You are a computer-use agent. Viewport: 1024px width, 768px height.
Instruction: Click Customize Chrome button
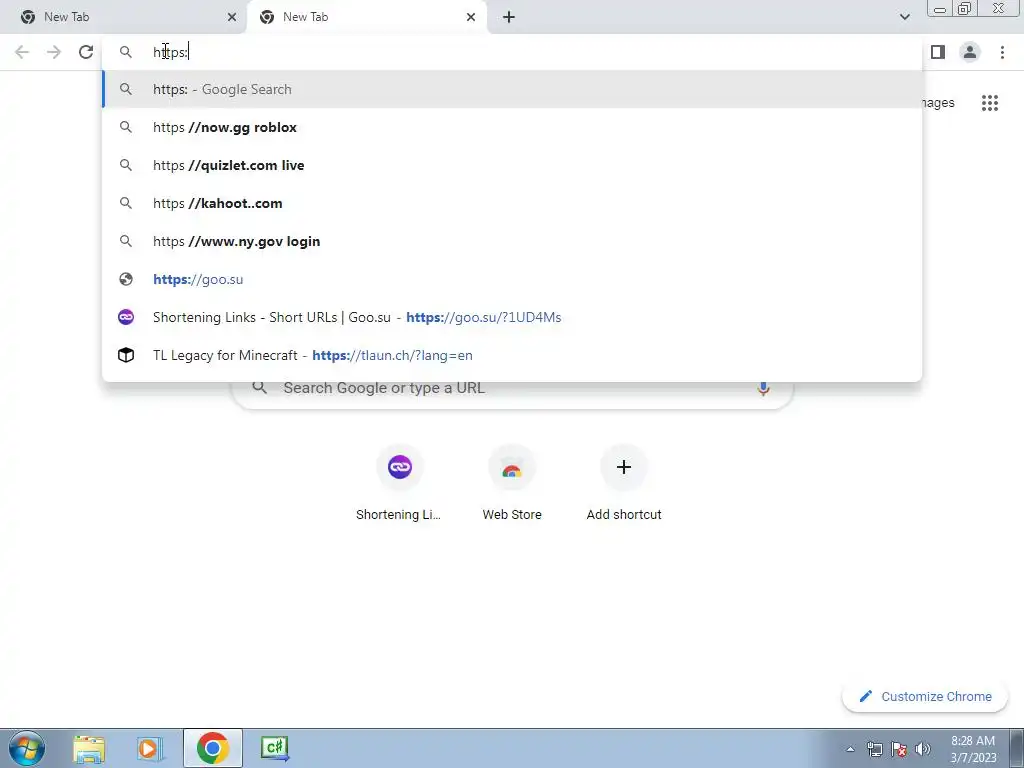coord(925,697)
